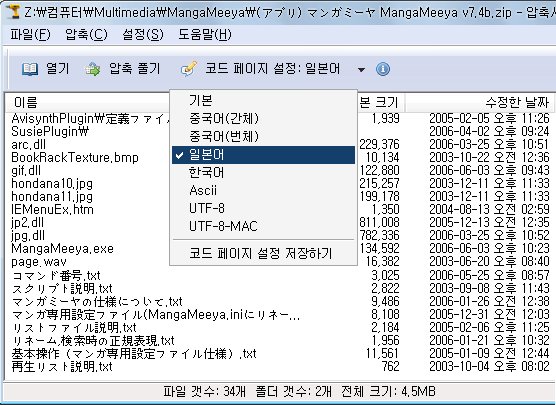The image size is (556, 405).
Task: Pick the UTF-8 code page
Action: pos(263,209)
